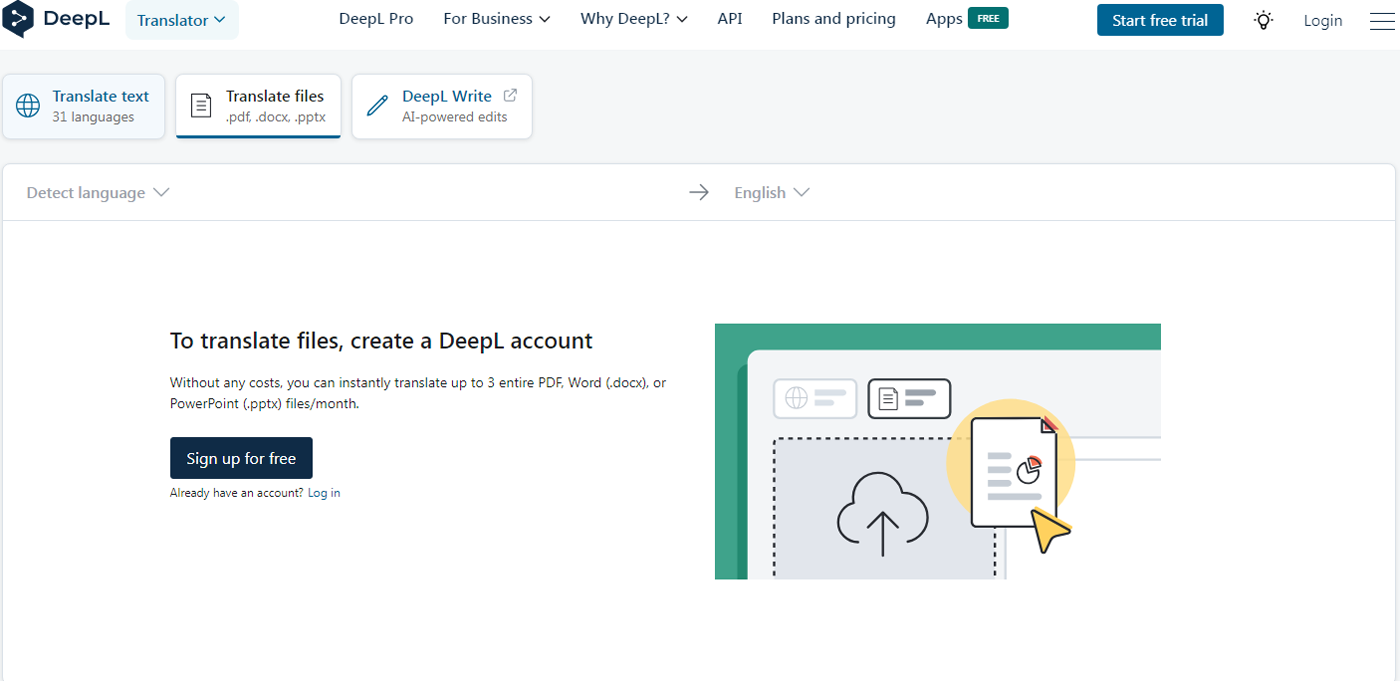The height and width of the screenshot is (681, 1400).
Task: Toggle the light bulb theme icon
Action: pyautogui.click(x=1264, y=20)
